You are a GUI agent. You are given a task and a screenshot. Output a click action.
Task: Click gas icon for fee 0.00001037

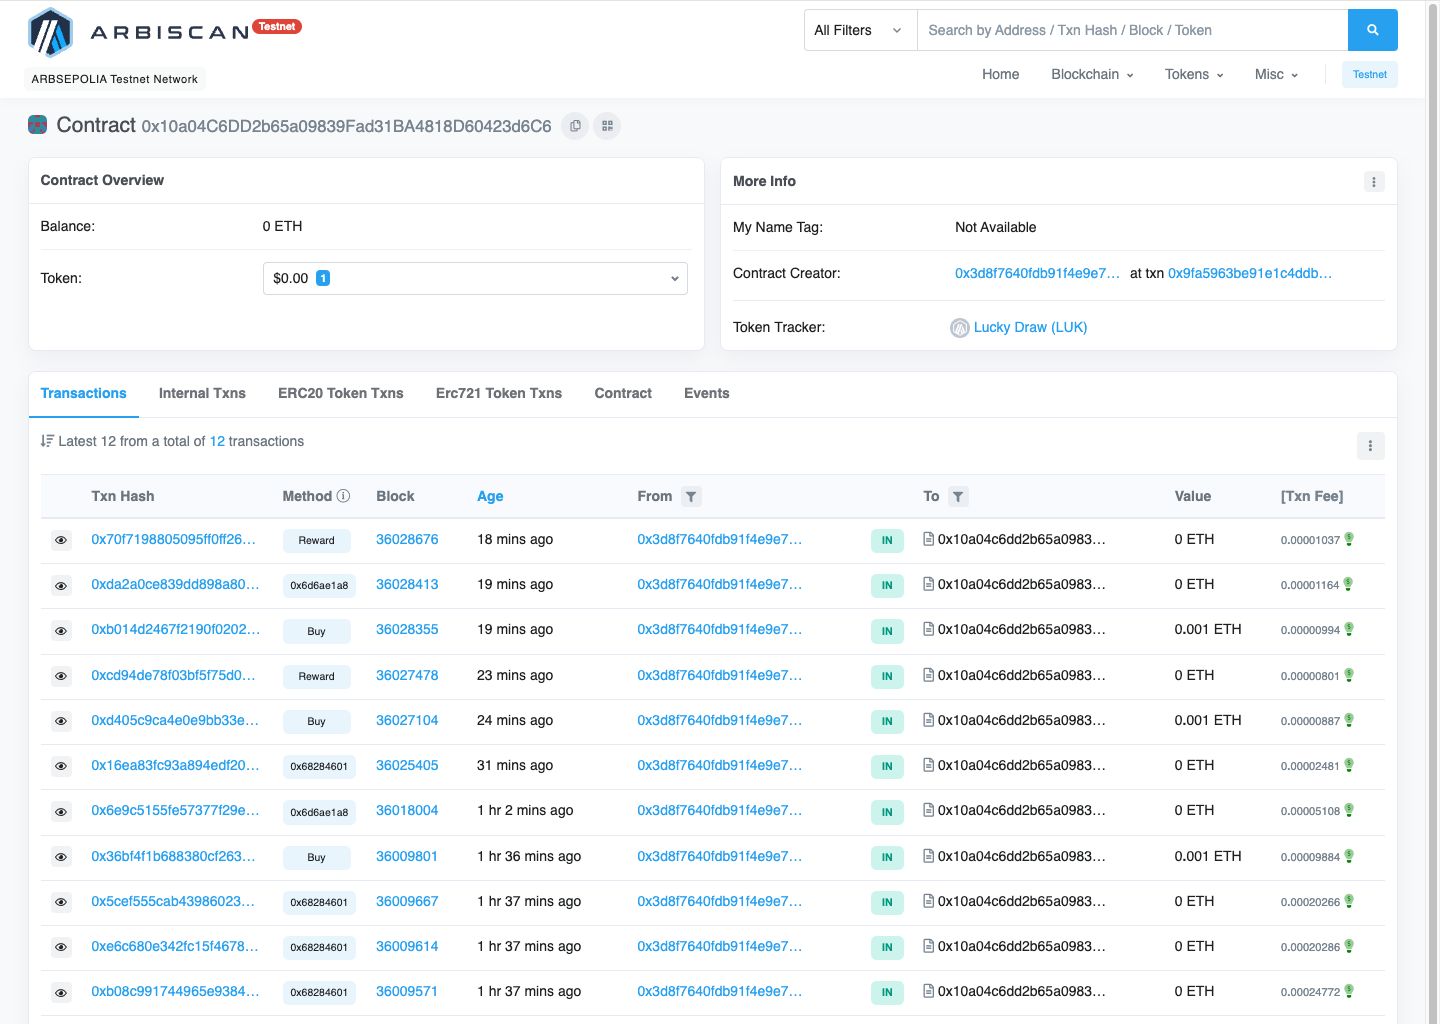(x=1349, y=540)
